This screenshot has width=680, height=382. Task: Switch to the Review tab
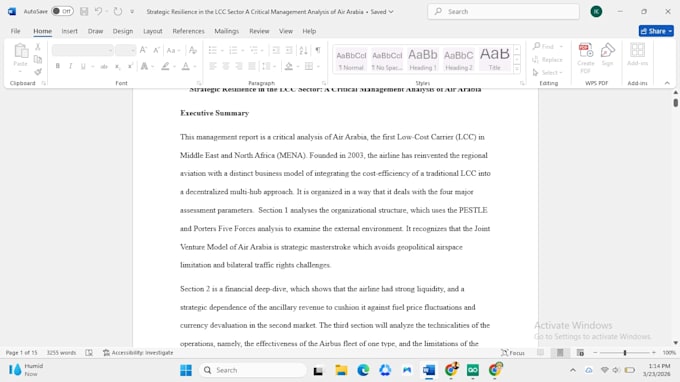[259, 31]
